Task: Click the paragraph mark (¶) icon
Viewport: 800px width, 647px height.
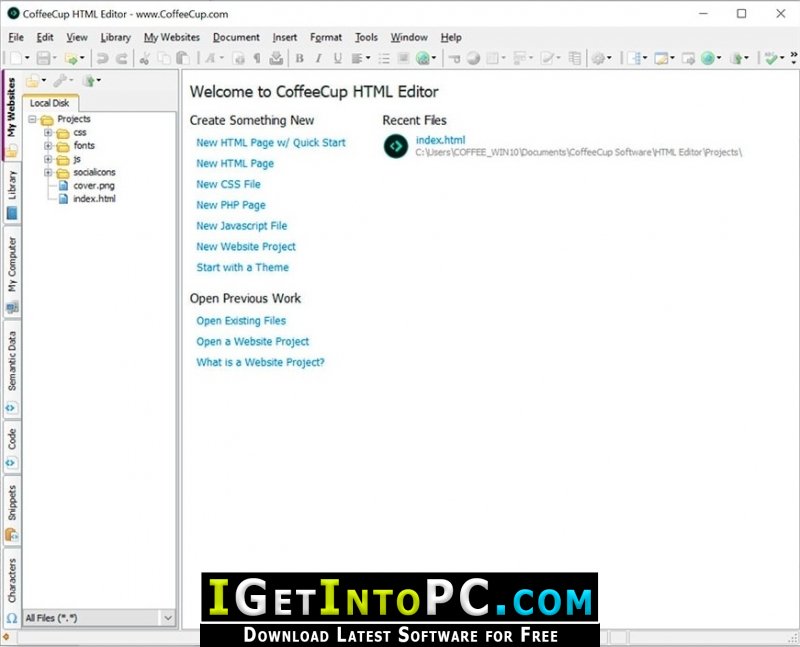Action: (x=257, y=58)
